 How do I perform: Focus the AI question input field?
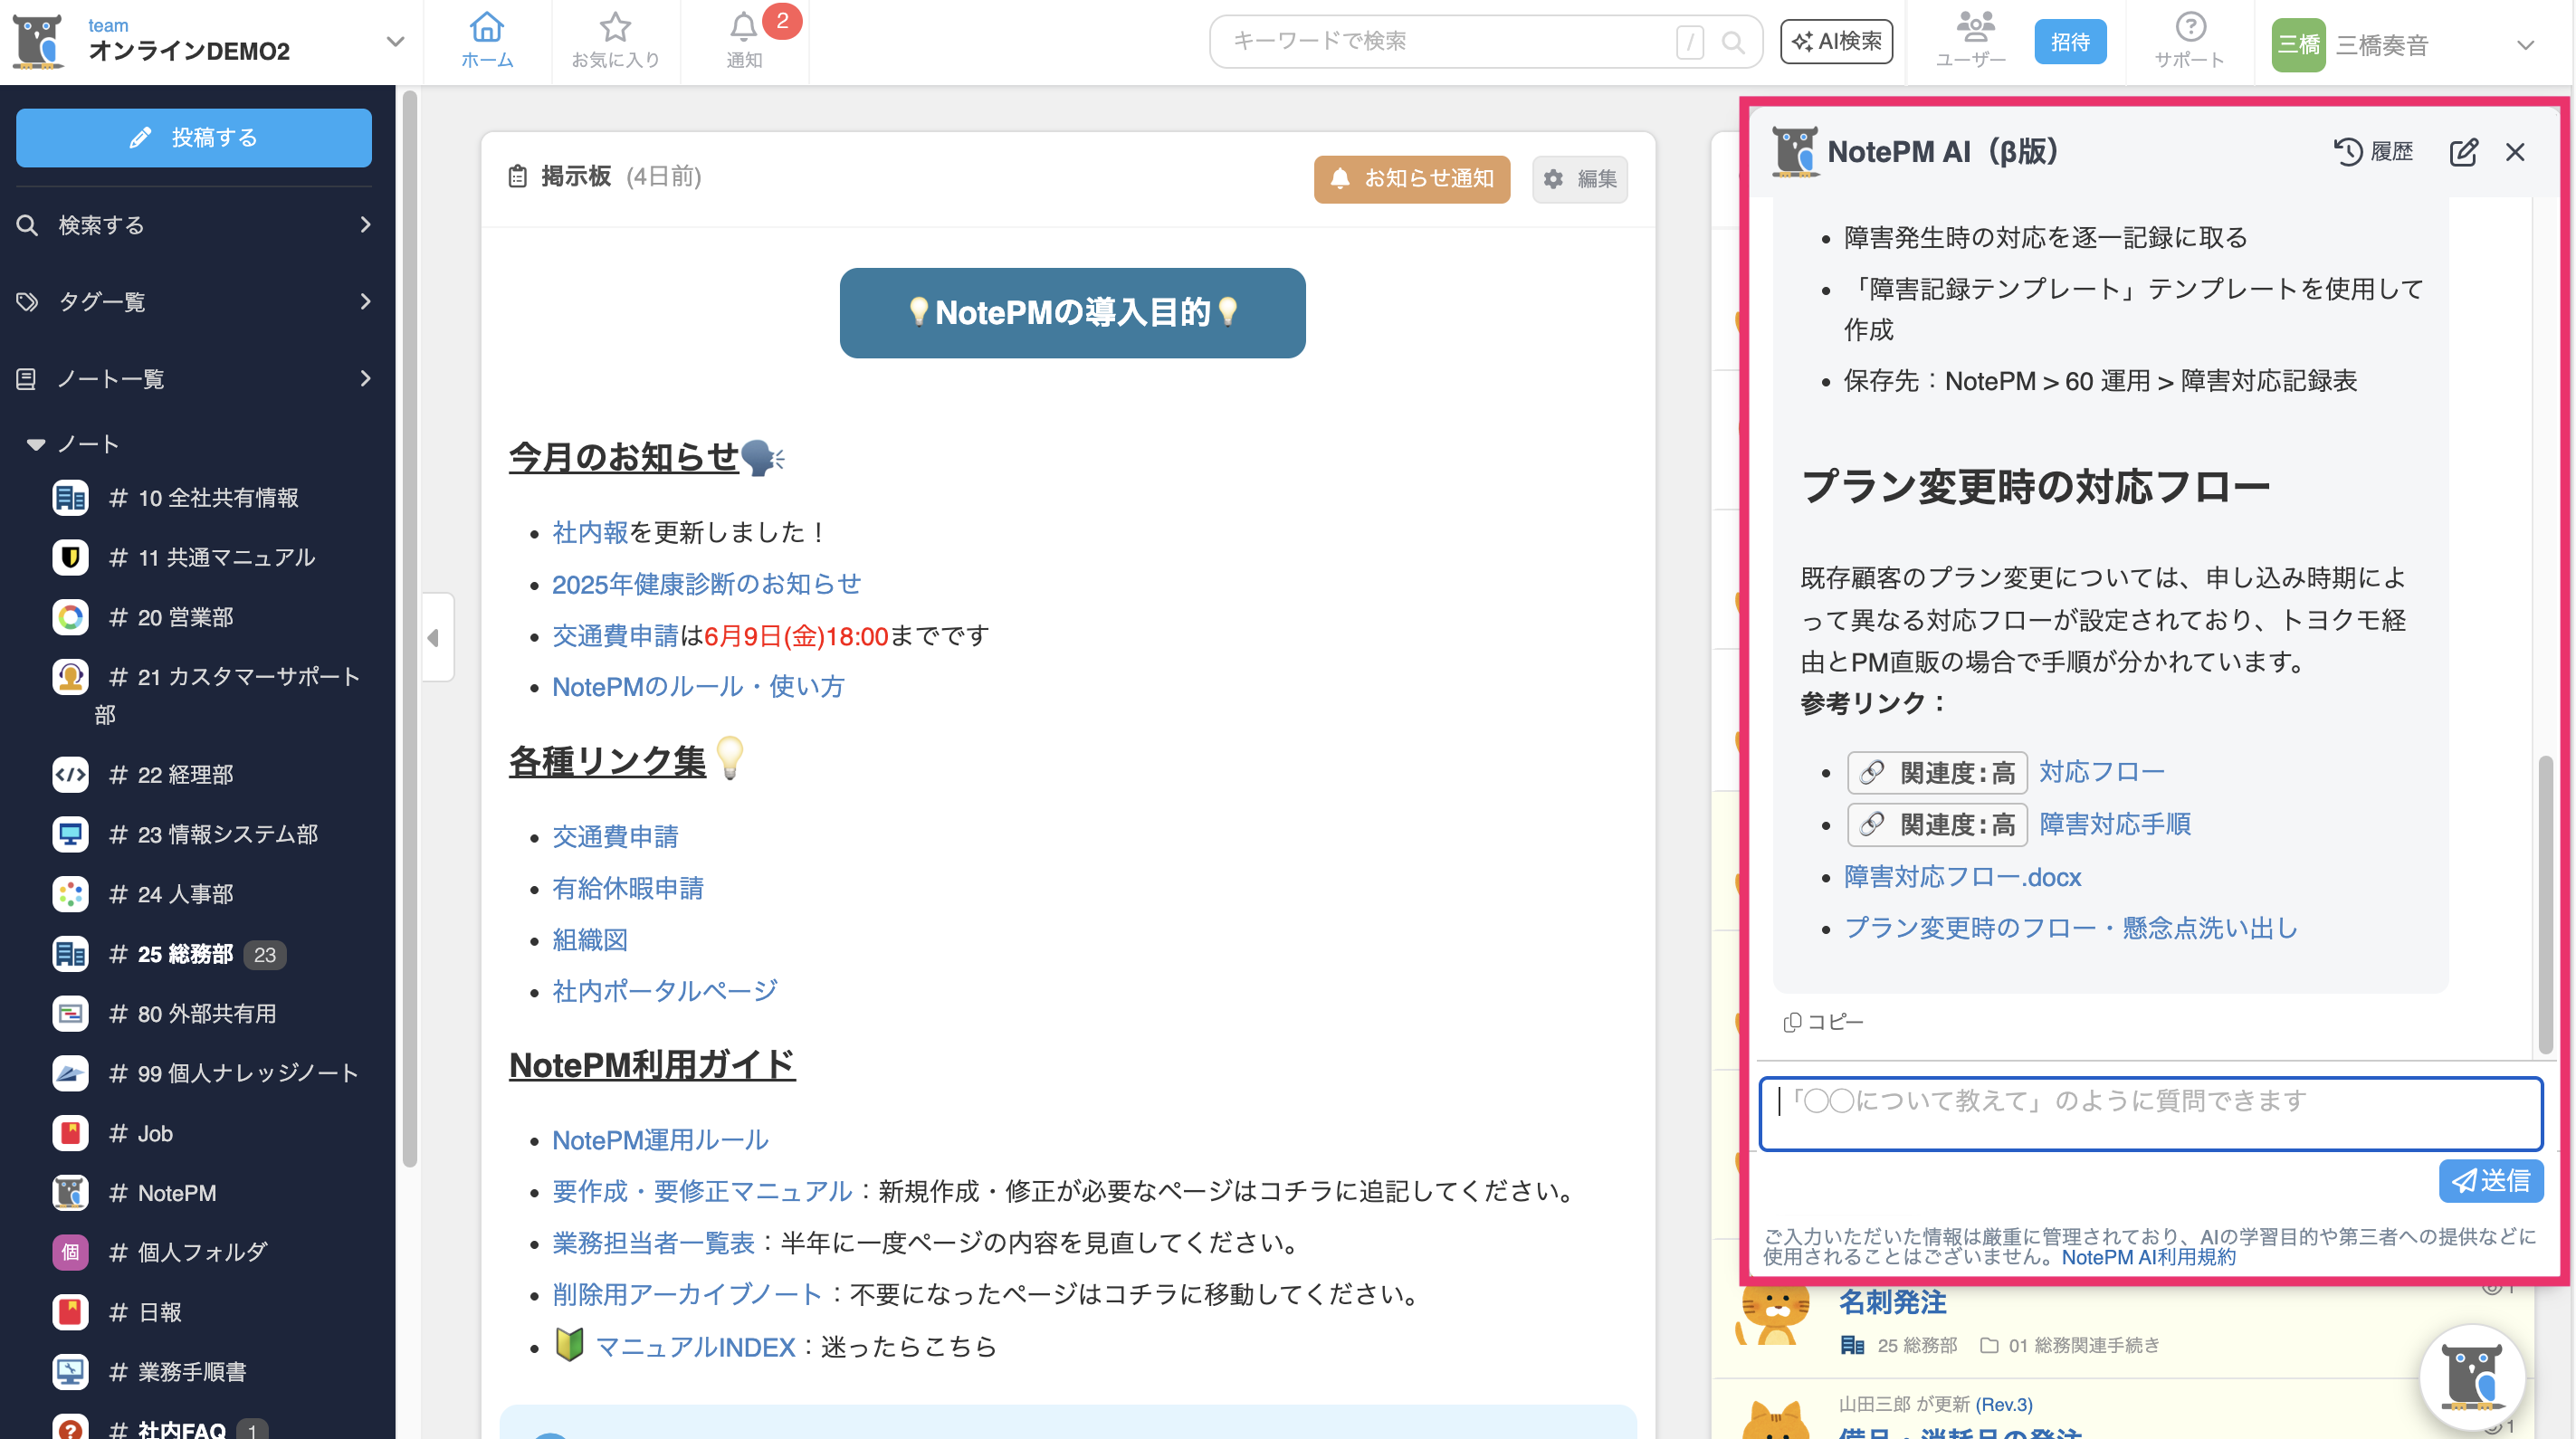[2150, 1114]
